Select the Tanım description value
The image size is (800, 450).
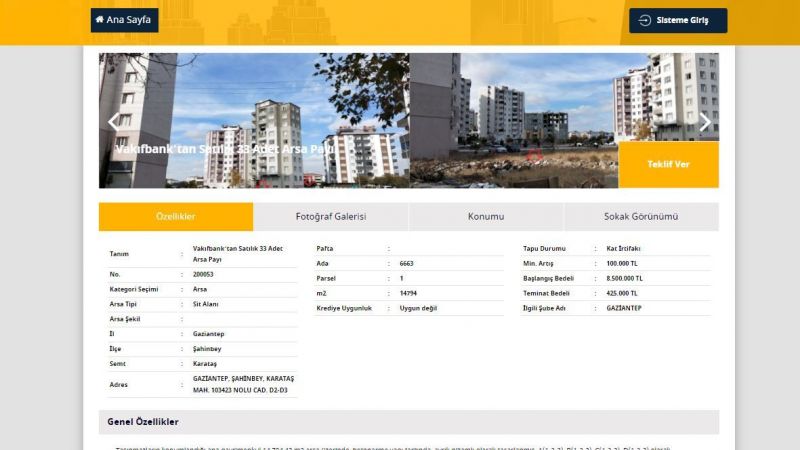click(x=238, y=254)
